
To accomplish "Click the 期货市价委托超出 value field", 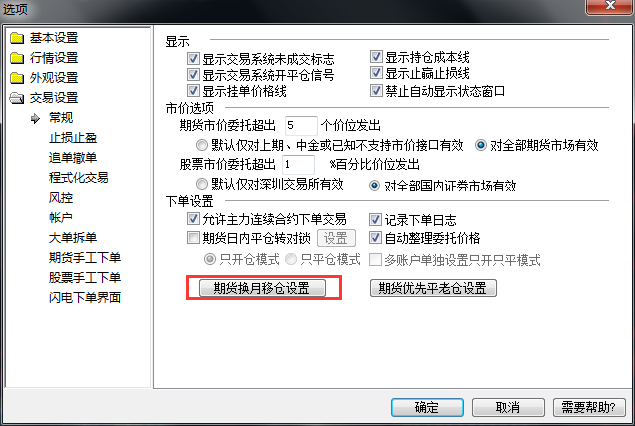I will (x=301, y=125).
